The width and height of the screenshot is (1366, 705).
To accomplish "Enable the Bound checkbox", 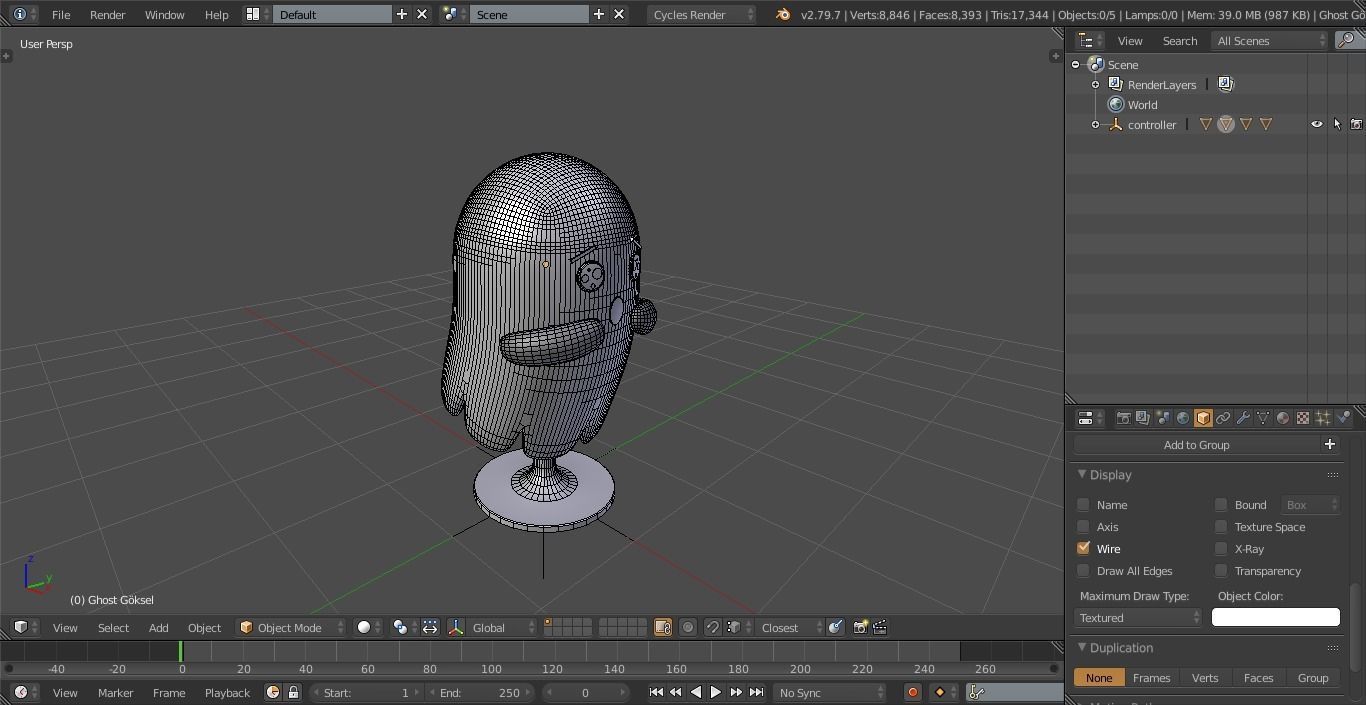I will click(x=1221, y=505).
